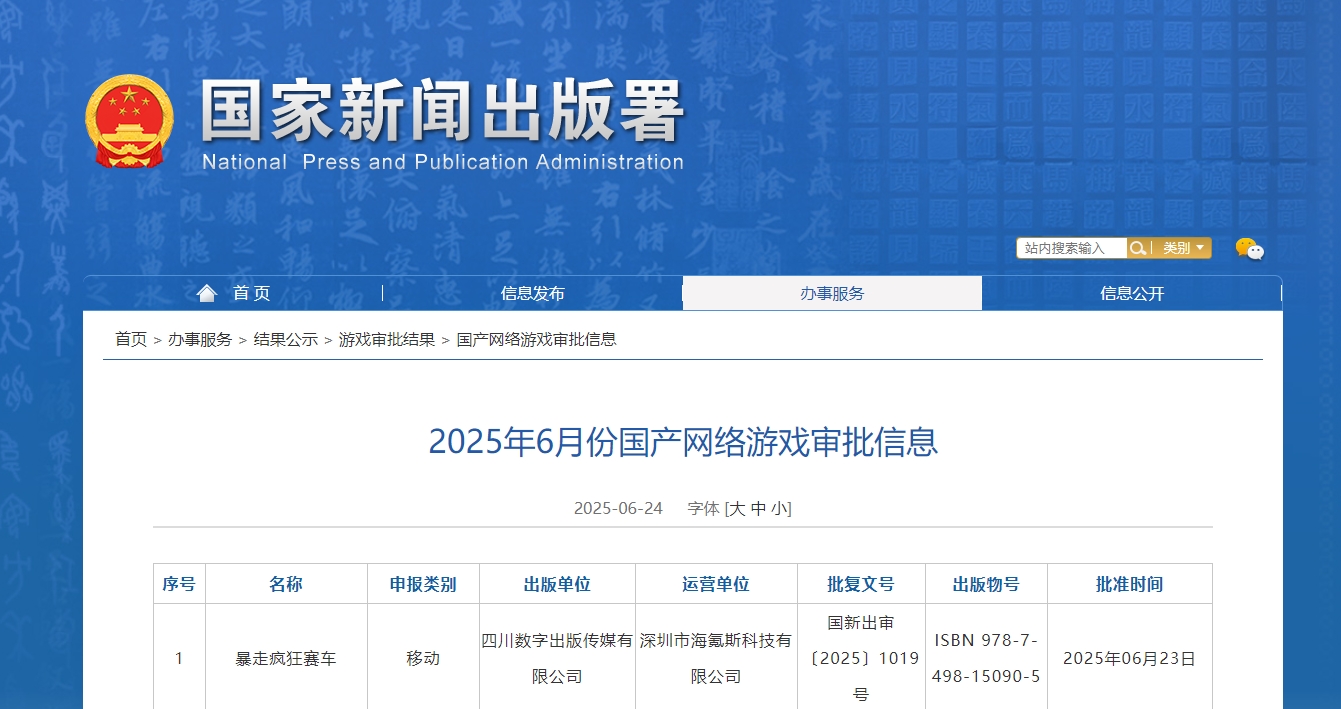The image size is (1341, 709).
Task: Open the 信息发布 navigation tab
Action: pos(532,293)
